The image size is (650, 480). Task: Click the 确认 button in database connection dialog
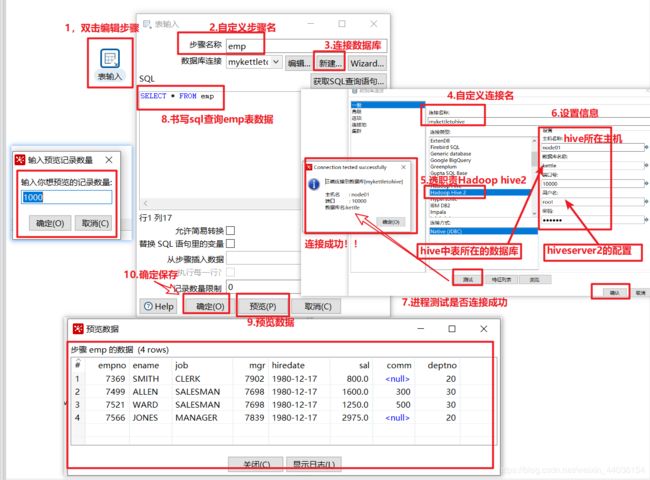click(x=615, y=293)
